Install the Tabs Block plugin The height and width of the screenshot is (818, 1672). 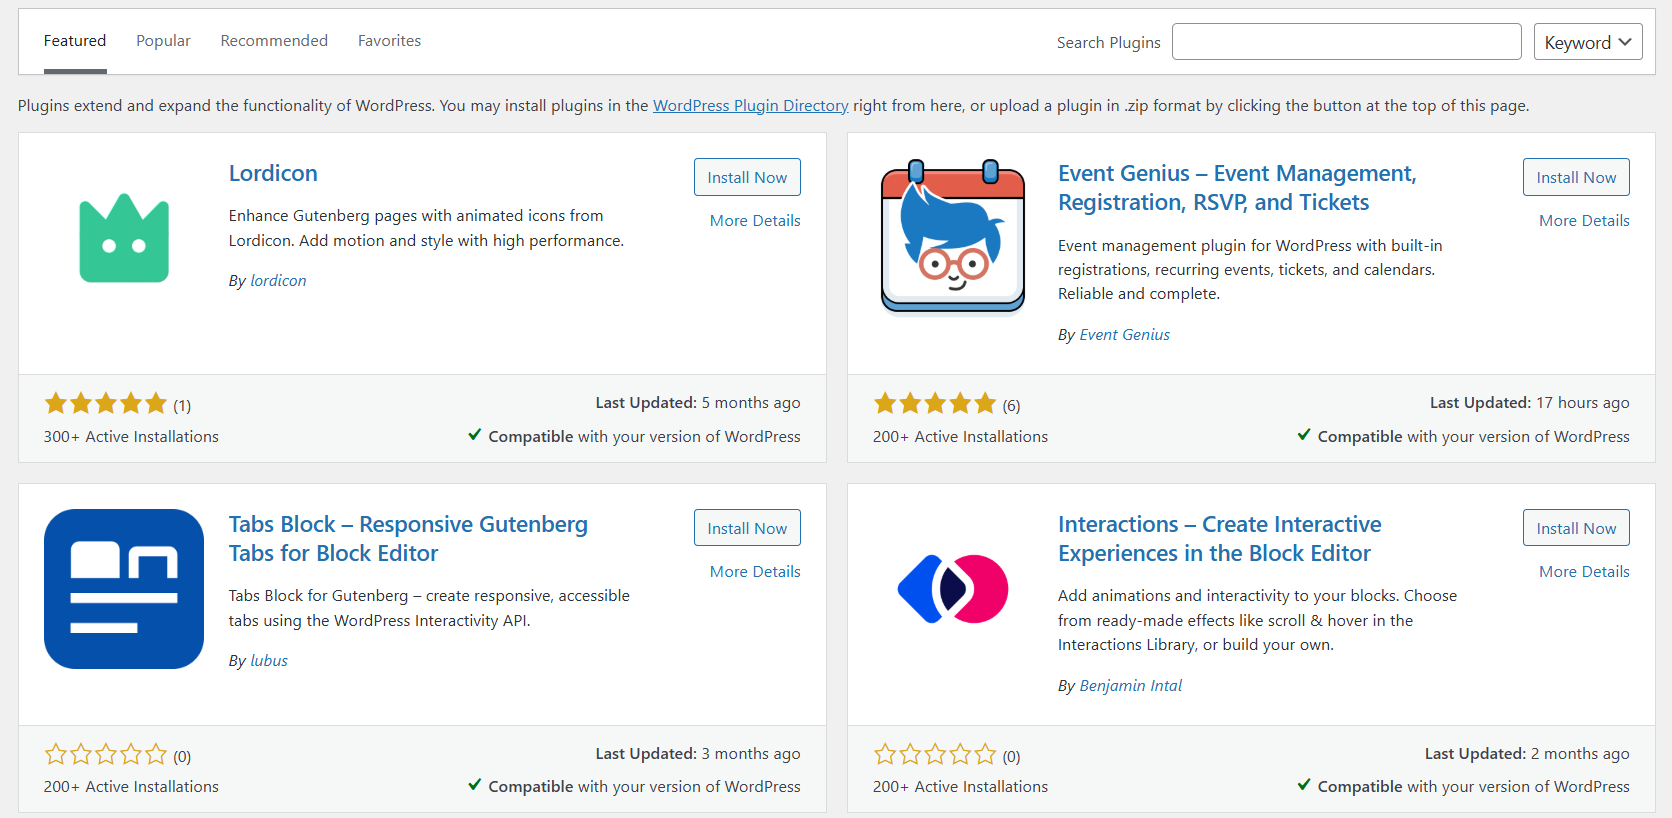pos(747,528)
